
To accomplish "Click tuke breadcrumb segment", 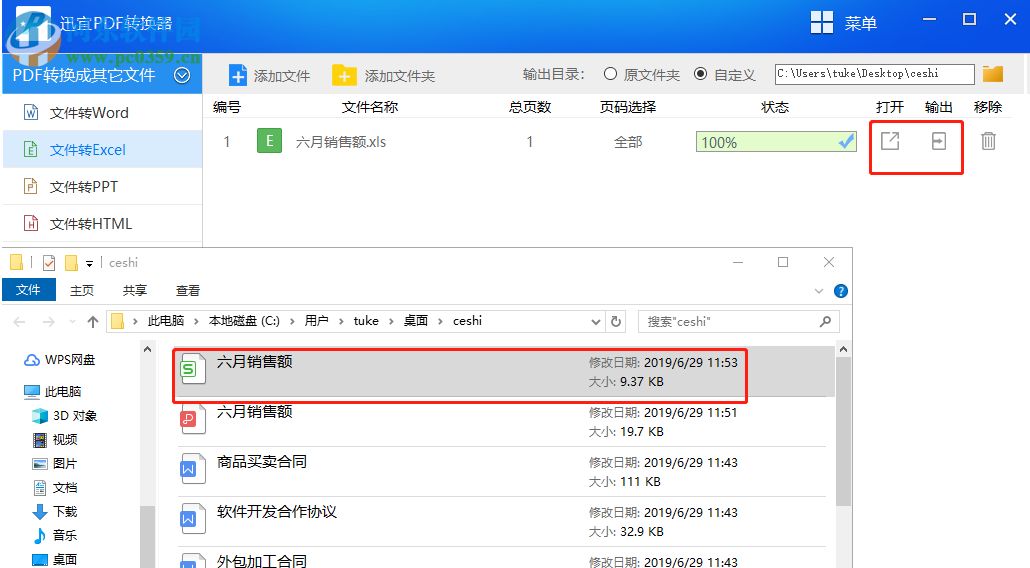I will [x=366, y=320].
